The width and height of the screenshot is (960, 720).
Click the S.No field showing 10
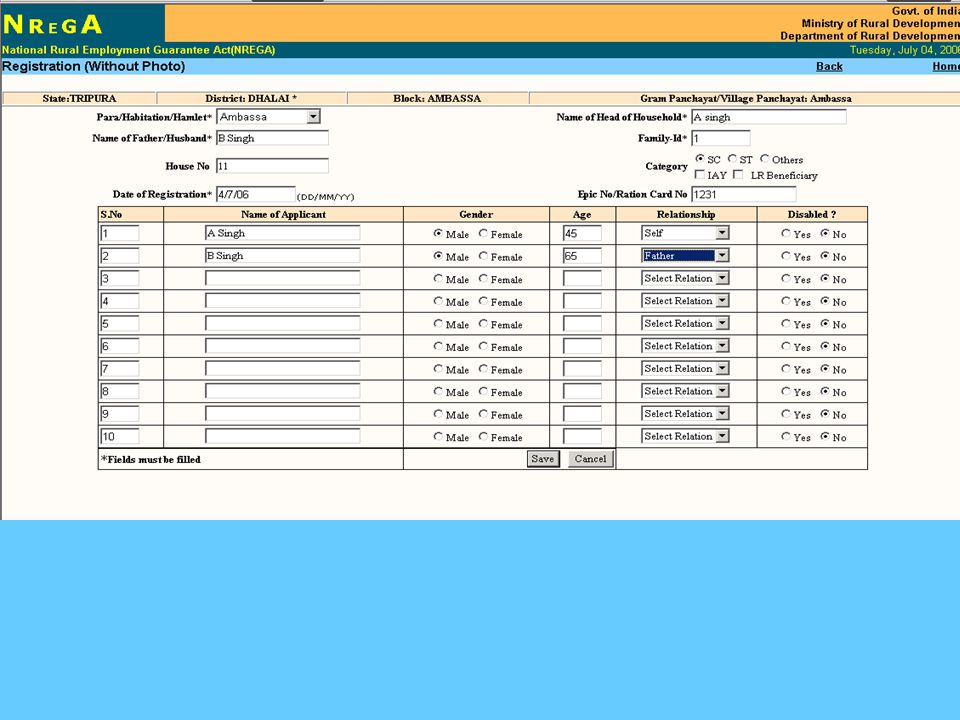click(120, 436)
